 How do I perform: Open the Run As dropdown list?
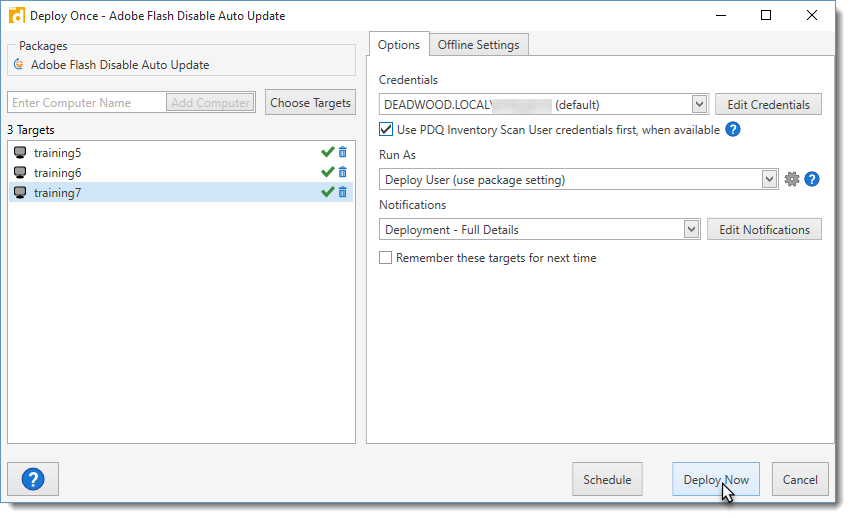click(769, 179)
